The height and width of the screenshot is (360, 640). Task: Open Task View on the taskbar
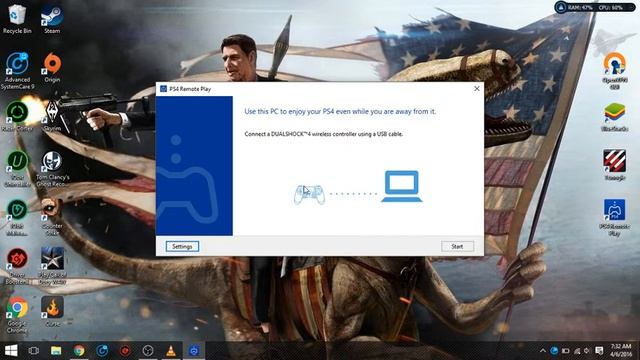click(33, 351)
